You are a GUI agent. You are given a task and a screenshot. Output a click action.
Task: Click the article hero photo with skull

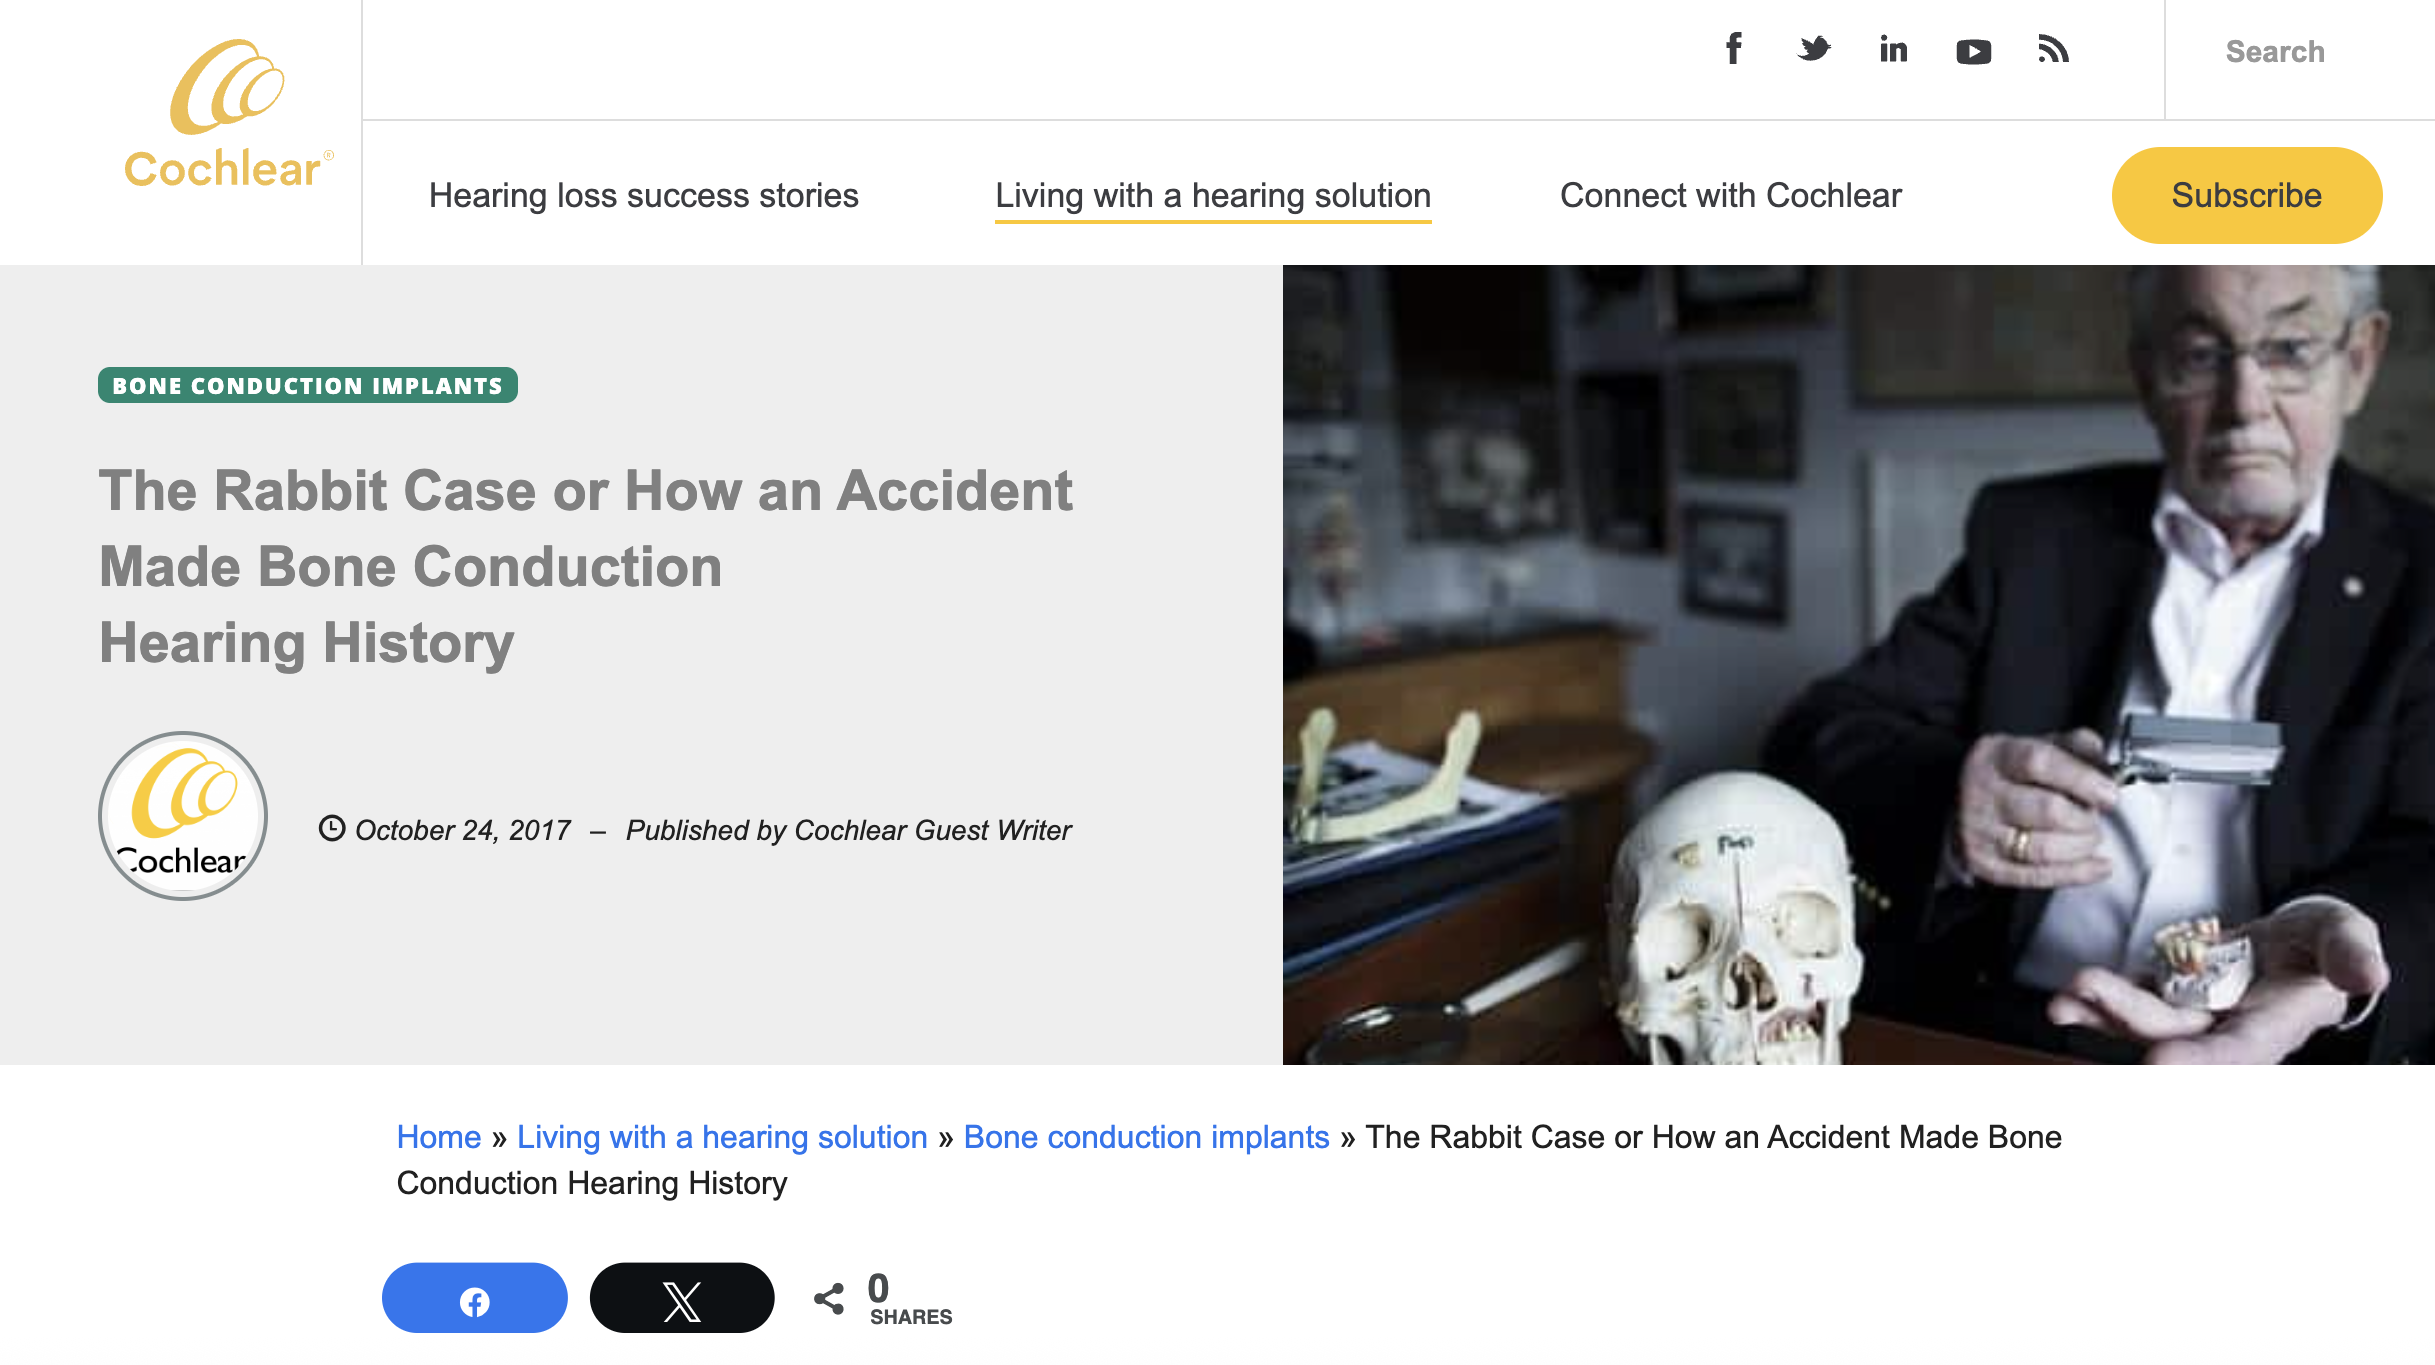pos(1858,664)
